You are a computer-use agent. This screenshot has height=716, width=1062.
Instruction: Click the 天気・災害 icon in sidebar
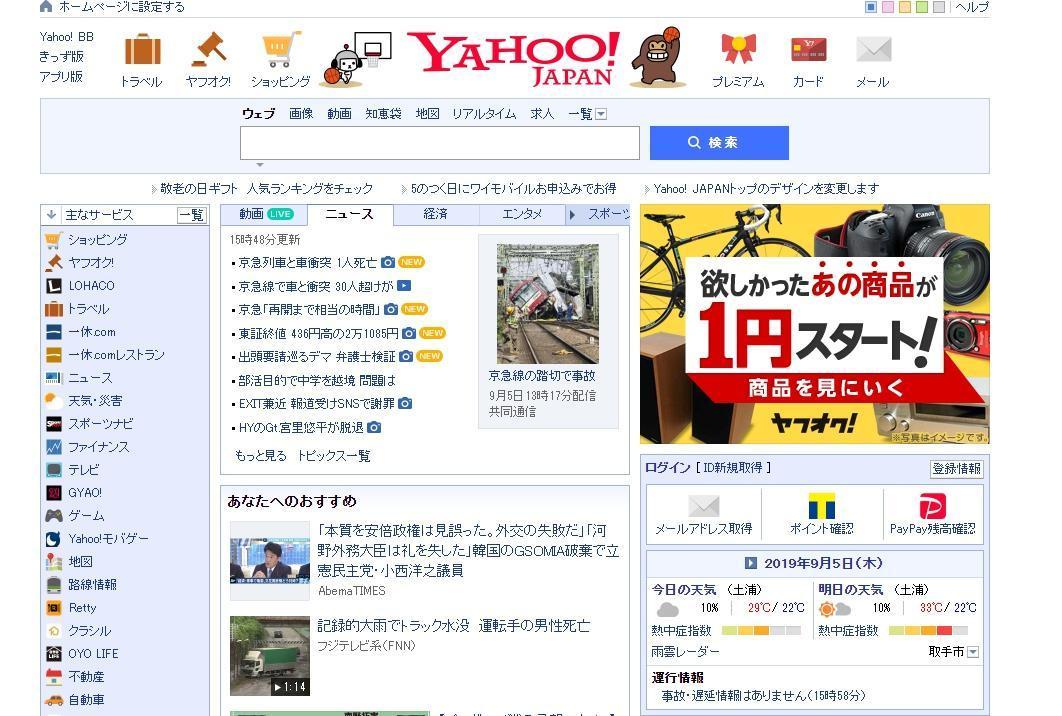point(54,401)
